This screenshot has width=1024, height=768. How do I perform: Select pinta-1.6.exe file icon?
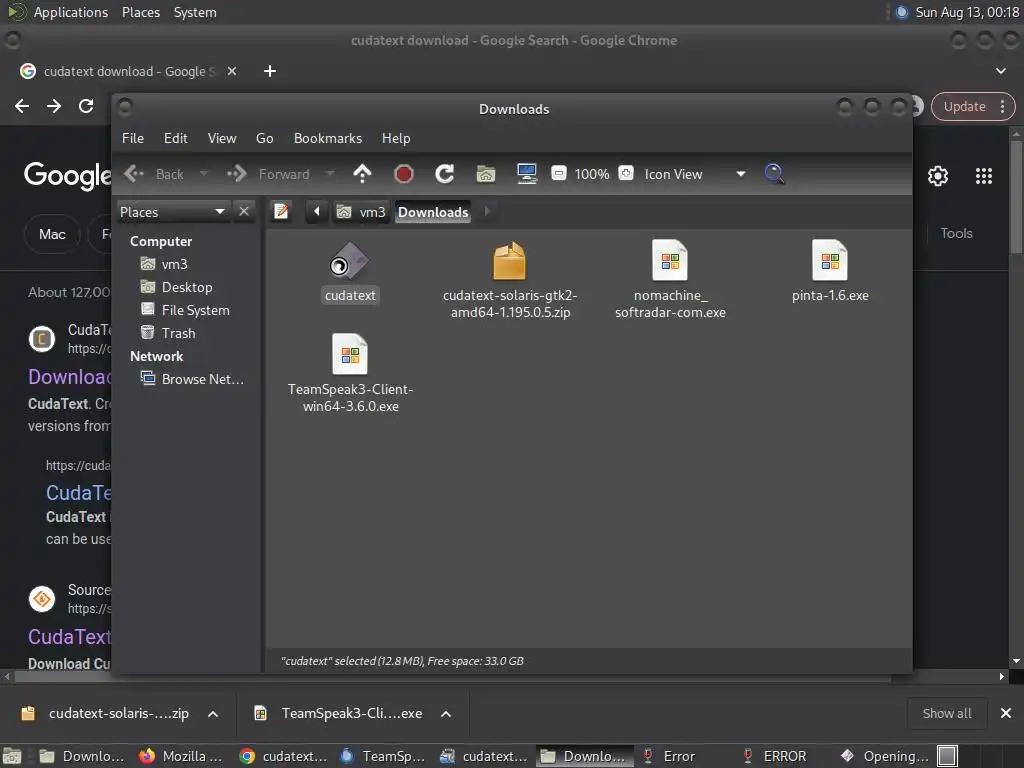pyautogui.click(x=830, y=260)
